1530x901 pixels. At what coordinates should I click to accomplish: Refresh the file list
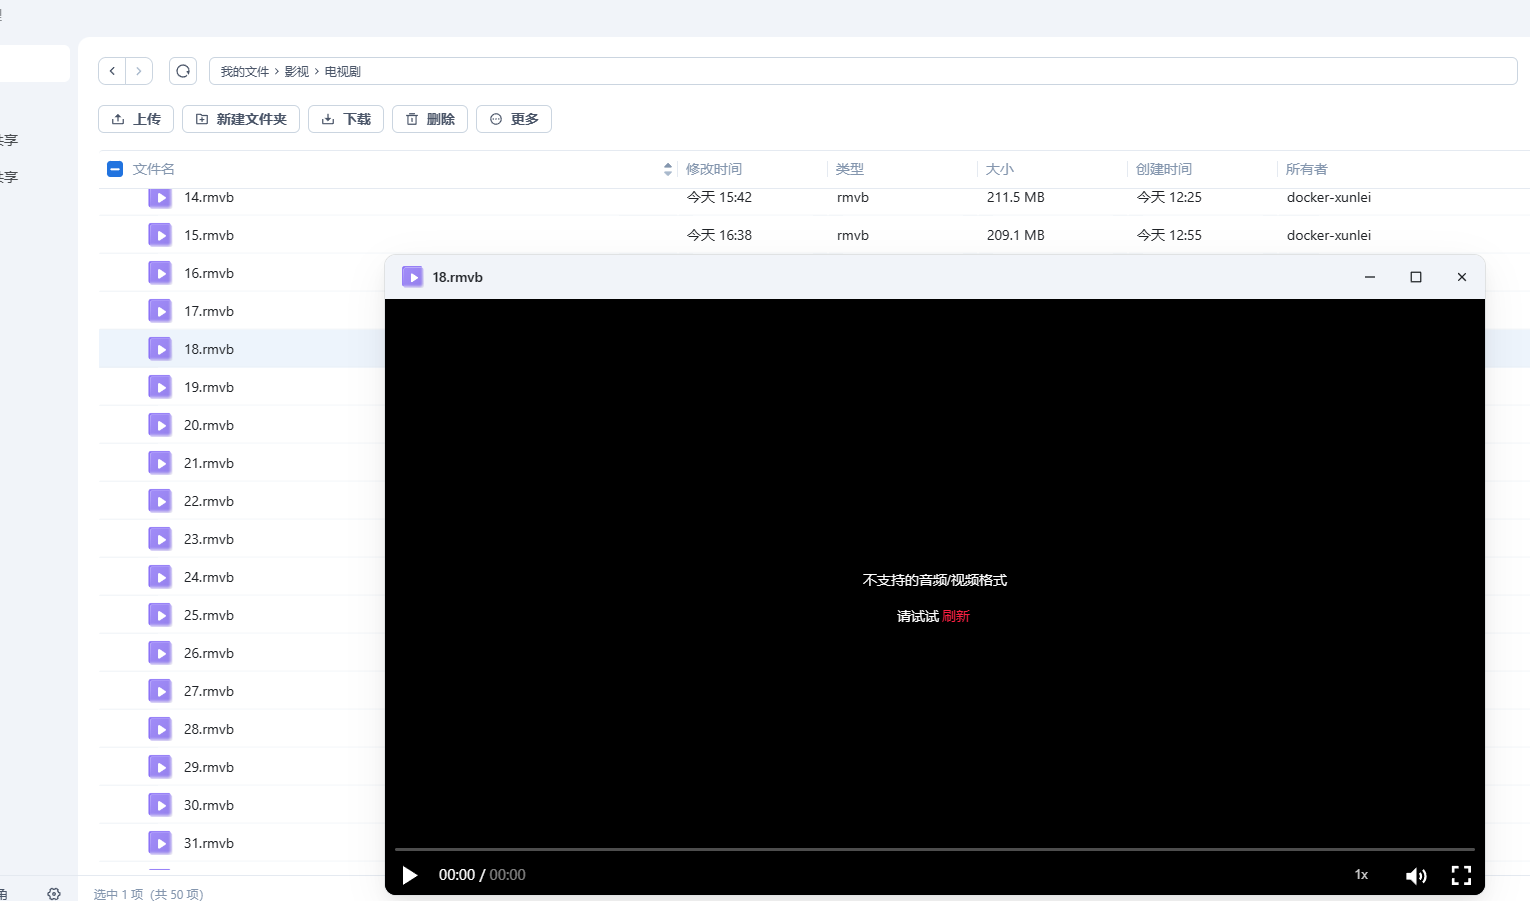tap(183, 71)
